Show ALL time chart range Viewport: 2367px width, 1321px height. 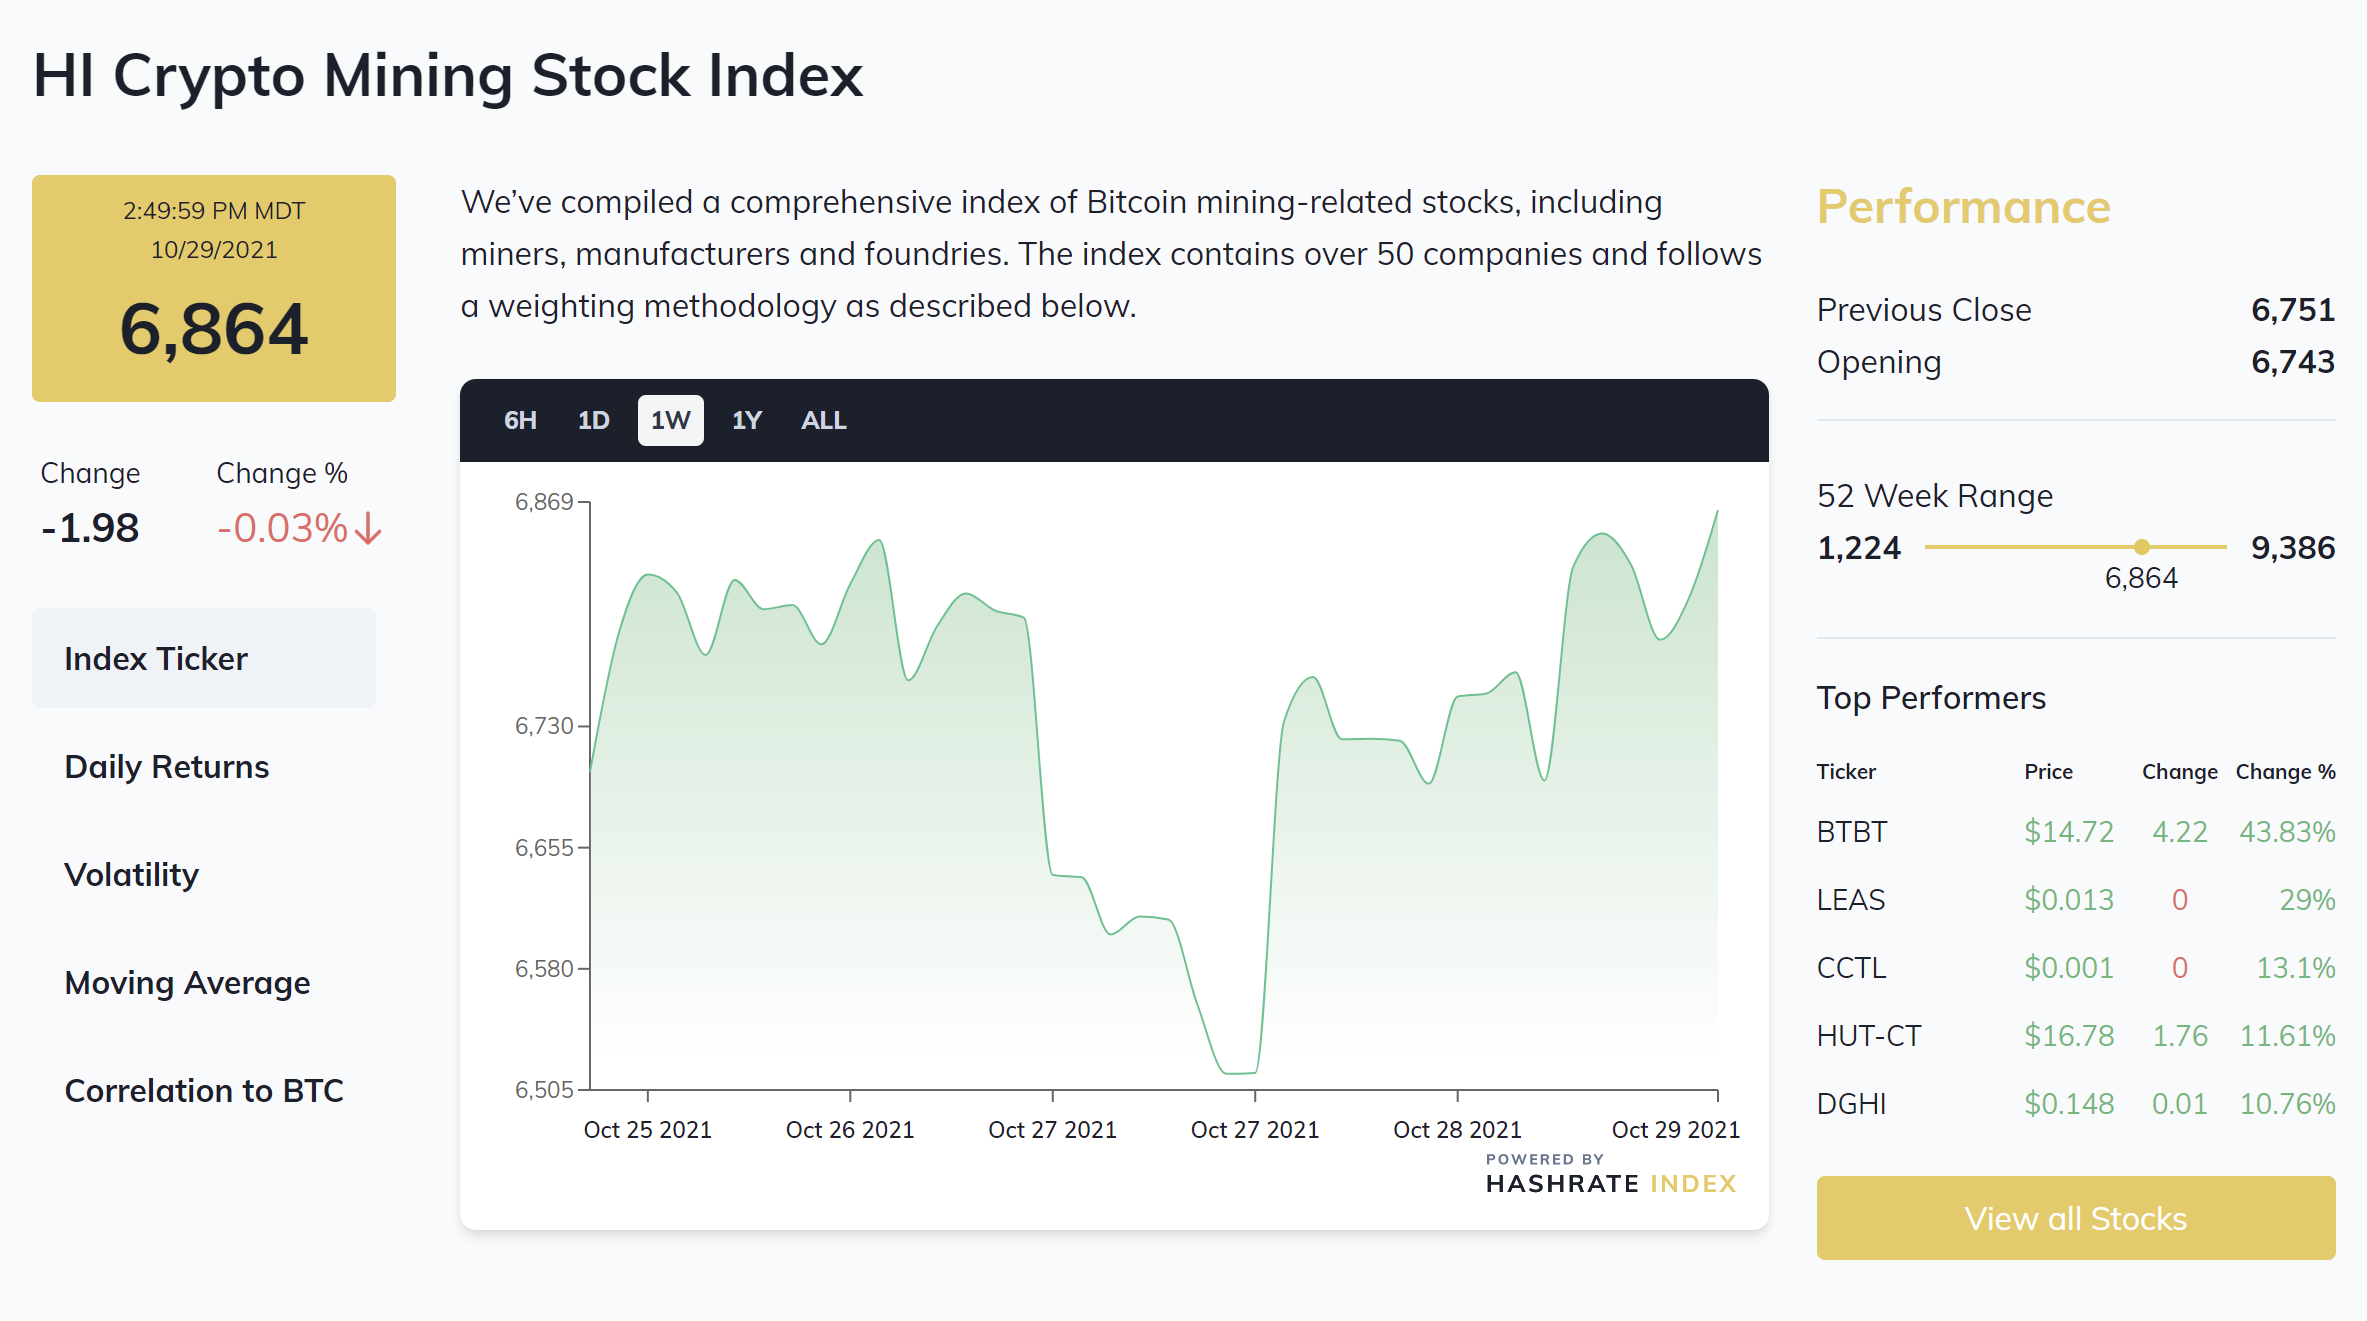tap(823, 420)
